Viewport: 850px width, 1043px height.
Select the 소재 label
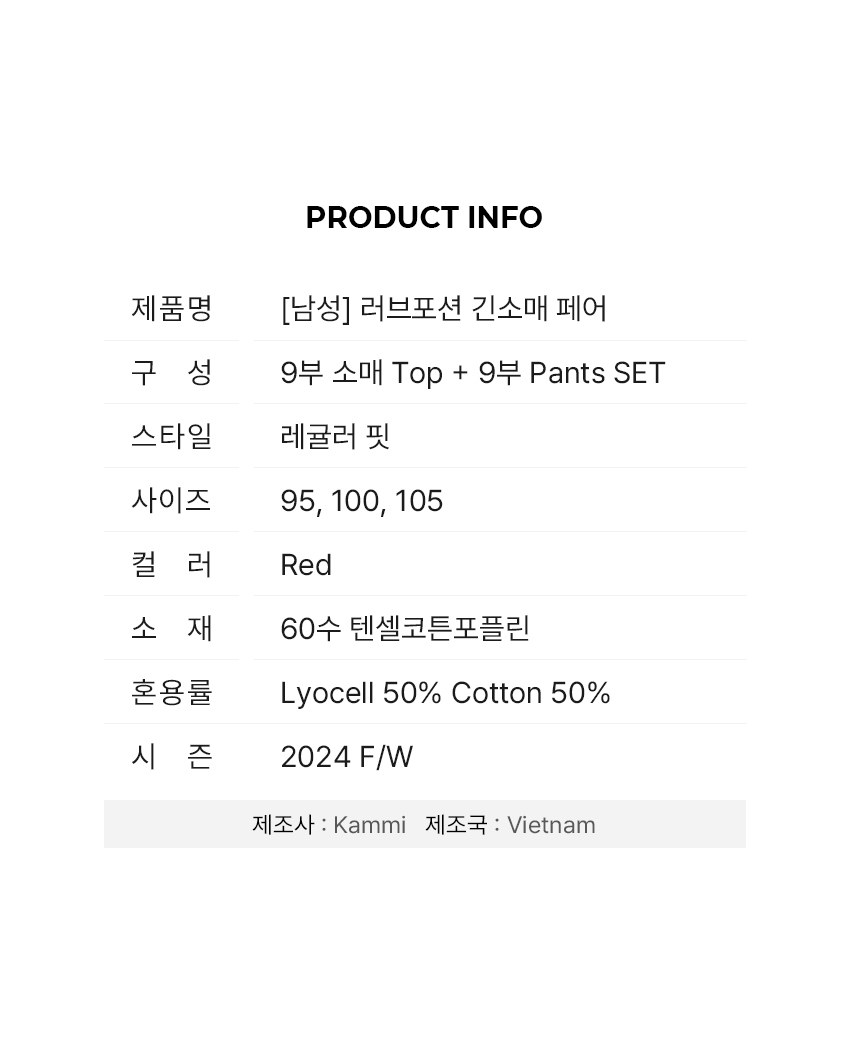(x=172, y=628)
